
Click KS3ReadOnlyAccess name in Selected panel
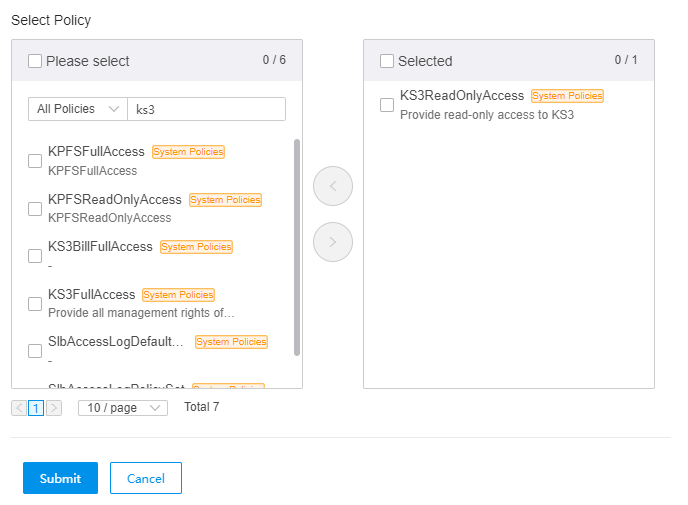tap(462, 95)
